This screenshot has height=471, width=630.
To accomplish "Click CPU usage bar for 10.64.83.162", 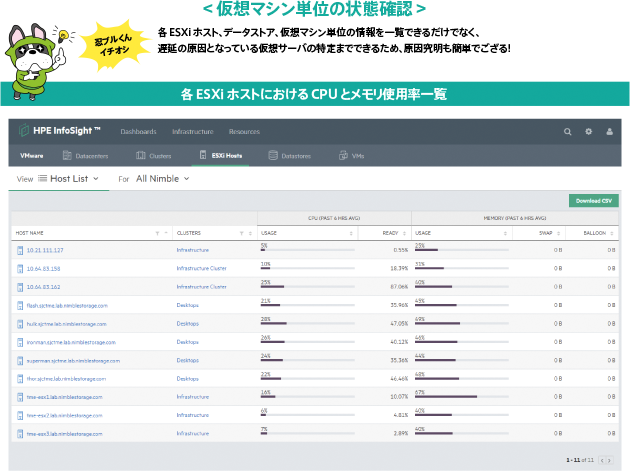I will 308,287.
